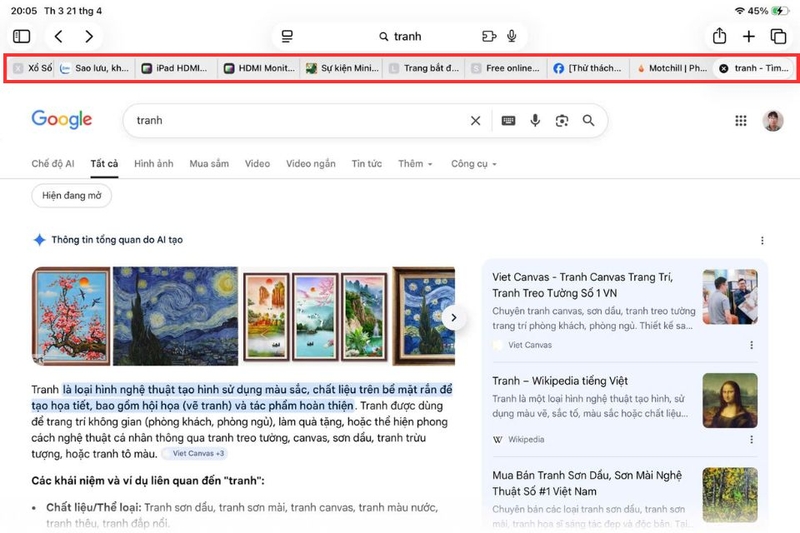
Task: Expand the Công cụ dropdown
Action: [x=473, y=164]
